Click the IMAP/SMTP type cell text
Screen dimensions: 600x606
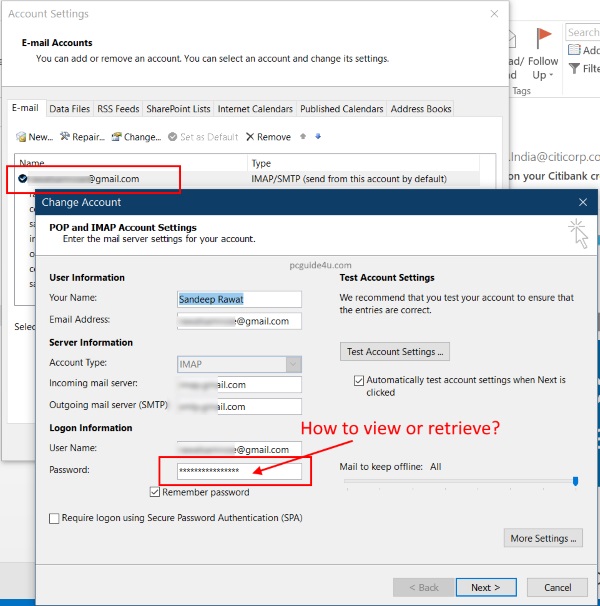pyautogui.click(x=349, y=179)
